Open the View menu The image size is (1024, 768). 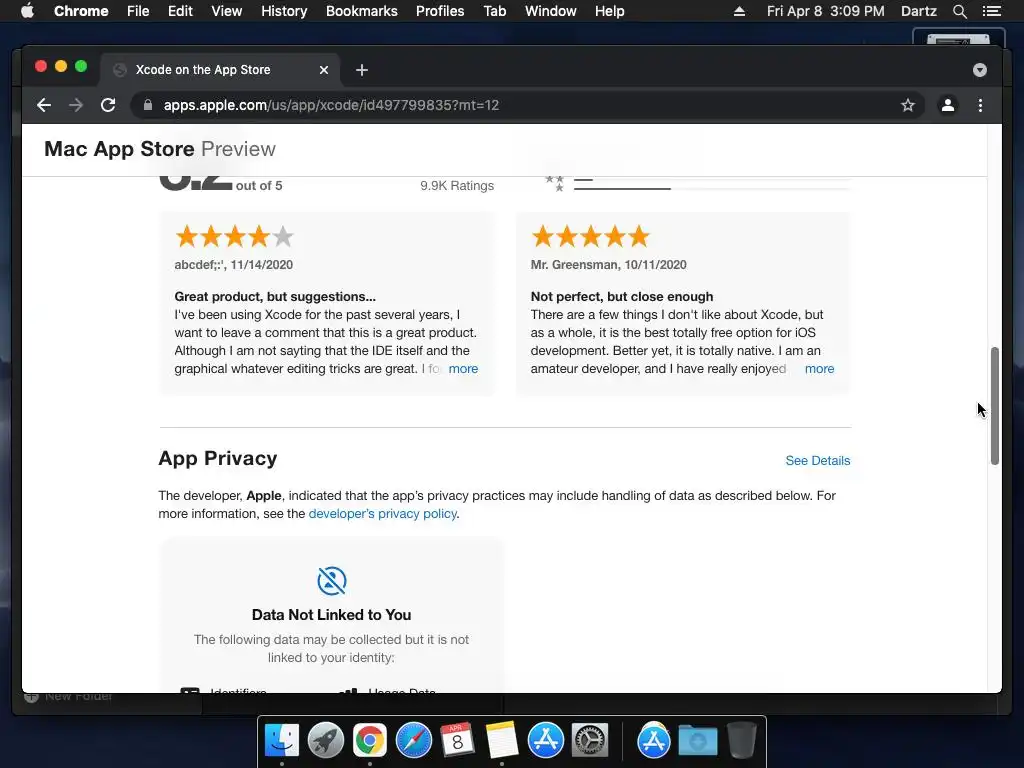point(227,11)
